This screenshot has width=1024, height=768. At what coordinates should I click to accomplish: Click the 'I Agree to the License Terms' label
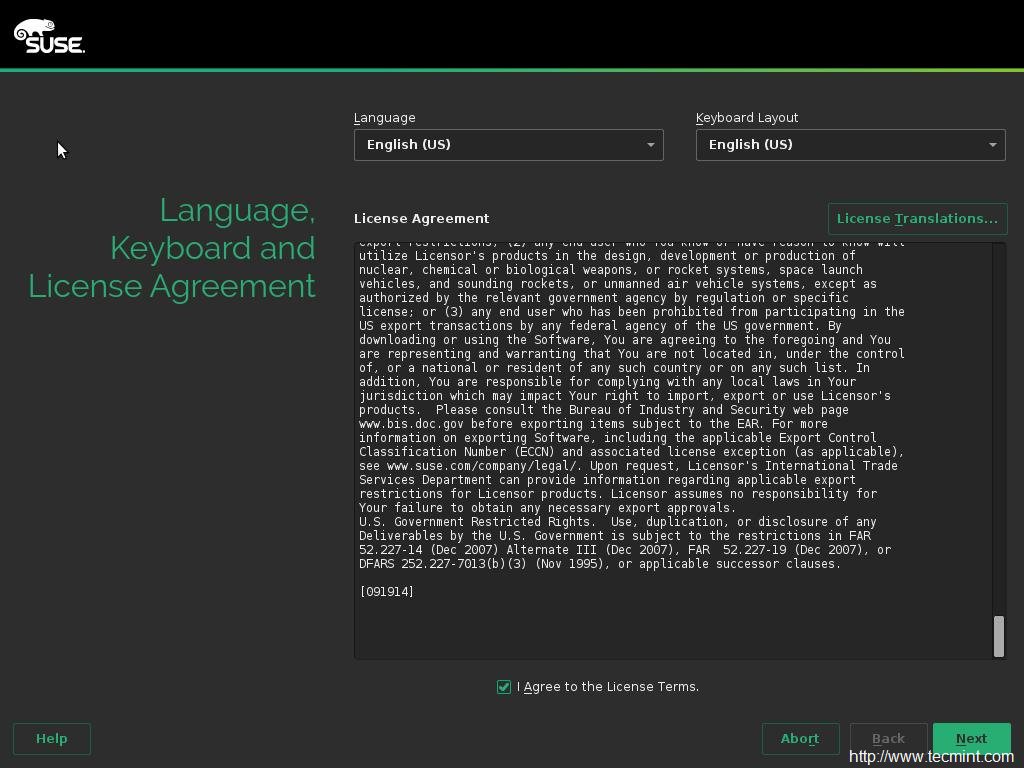pyautogui.click(x=608, y=687)
